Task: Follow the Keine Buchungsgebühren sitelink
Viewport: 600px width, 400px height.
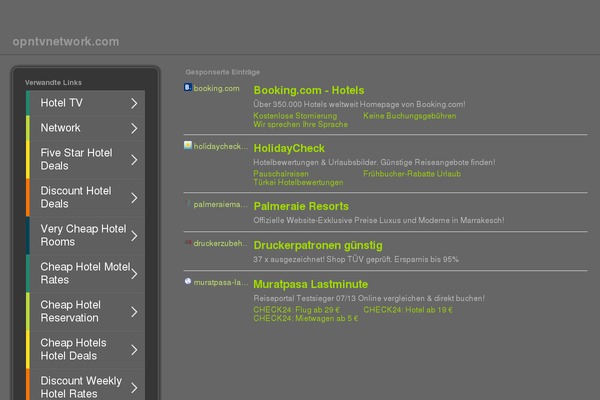Action: click(x=409, y=116)
